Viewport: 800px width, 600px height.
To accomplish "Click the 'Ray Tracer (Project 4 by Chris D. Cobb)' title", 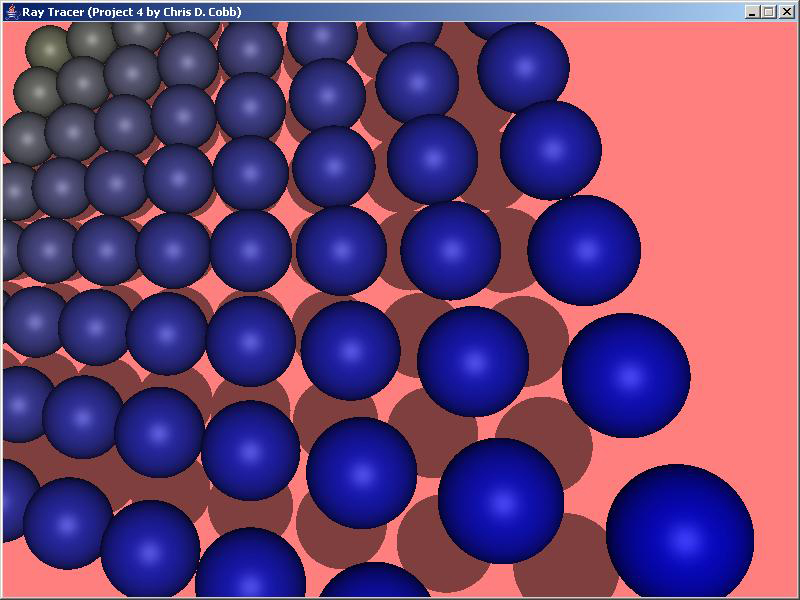I will coord(131,12).
